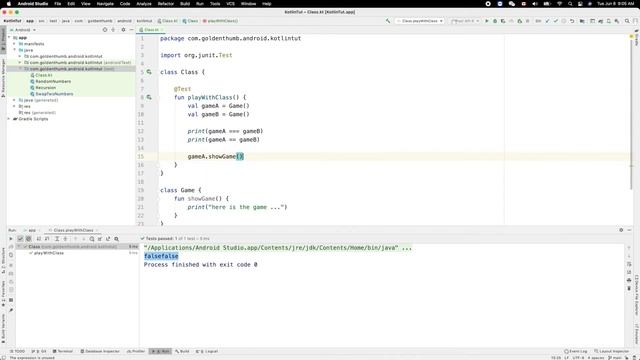Open the Class.playWithClass run configuration dropdown
Viewport: 640px width, 360px height.
[420, 21]
